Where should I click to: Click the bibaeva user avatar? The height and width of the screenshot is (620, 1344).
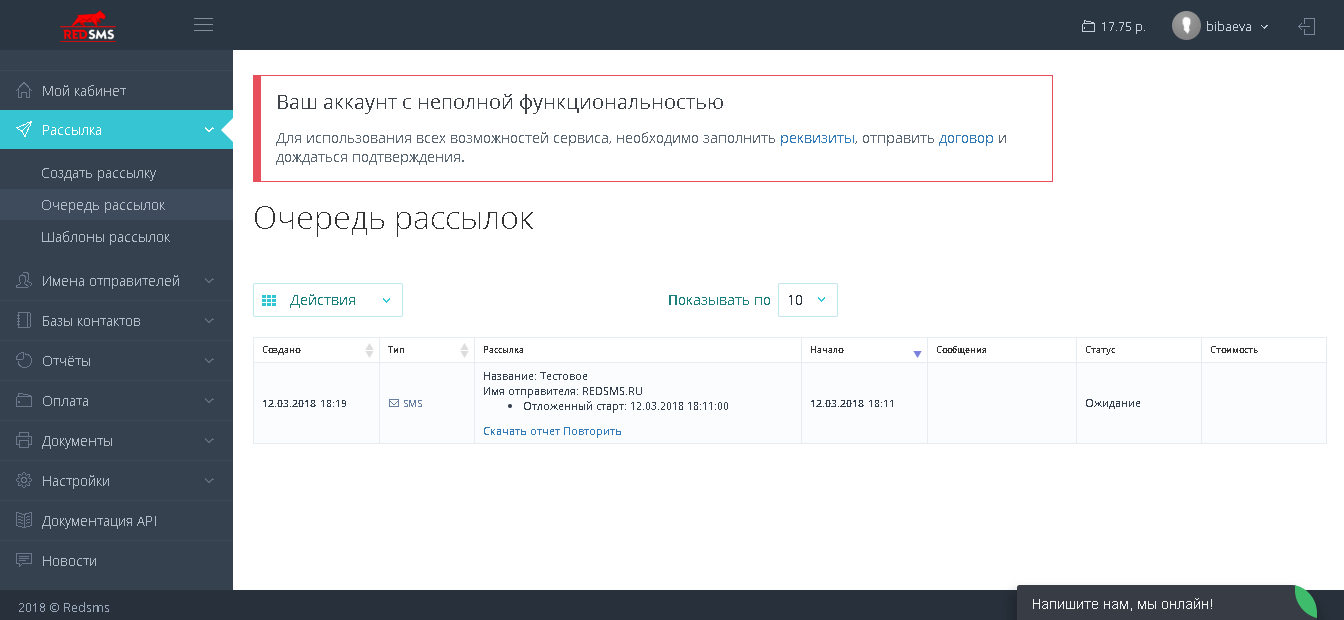pyautogui.click(x=1186, y=26)
